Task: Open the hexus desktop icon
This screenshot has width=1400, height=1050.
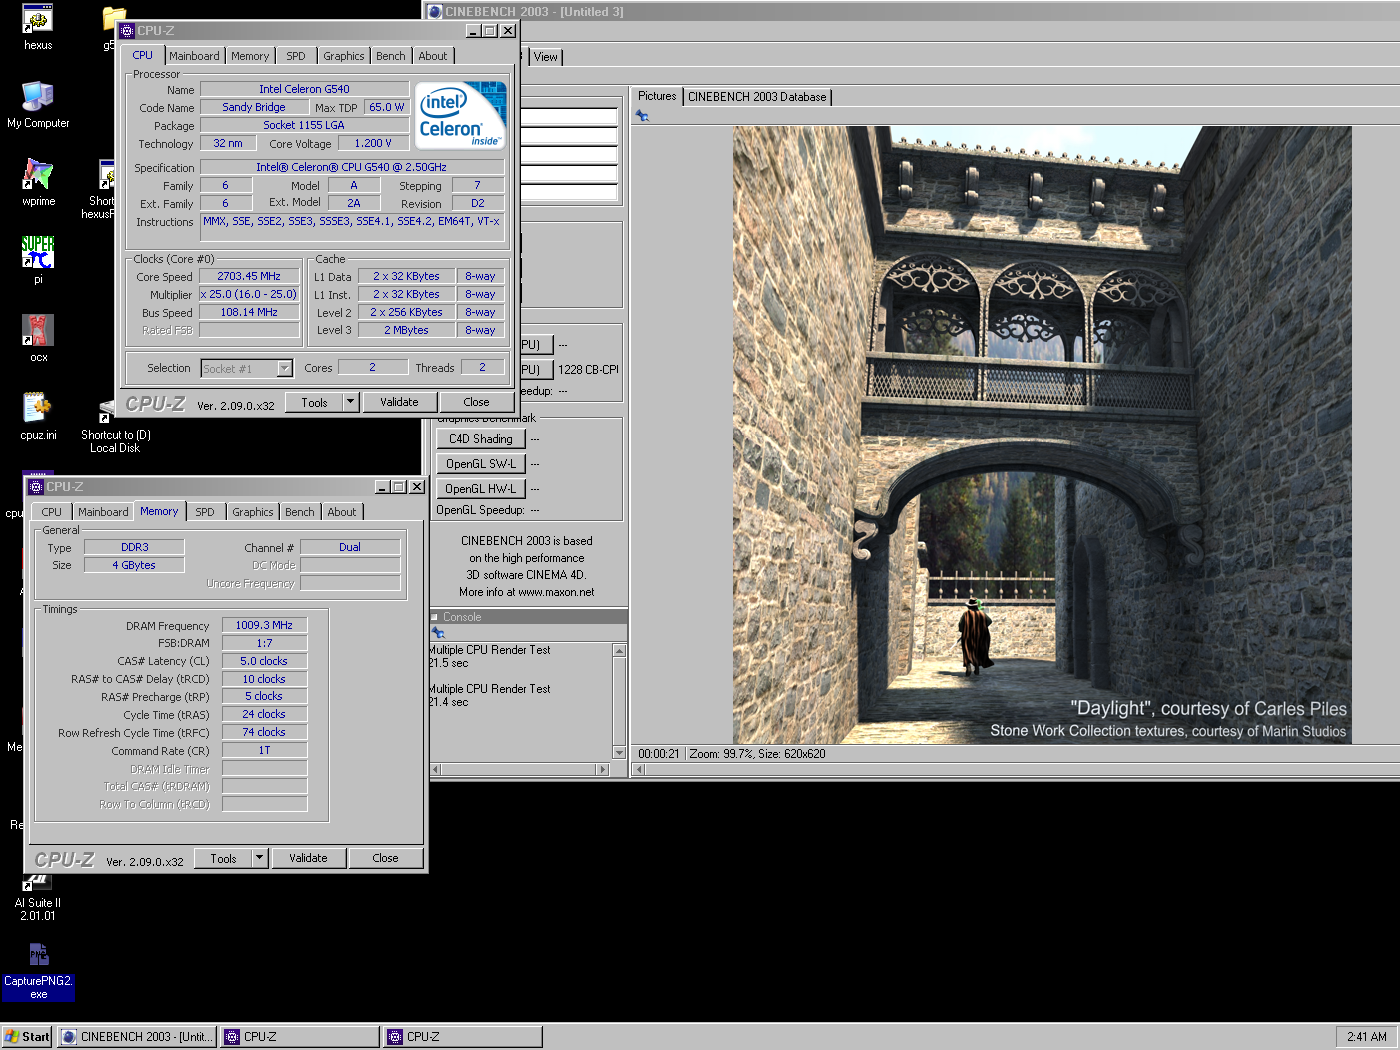Action: click(38, 27)
